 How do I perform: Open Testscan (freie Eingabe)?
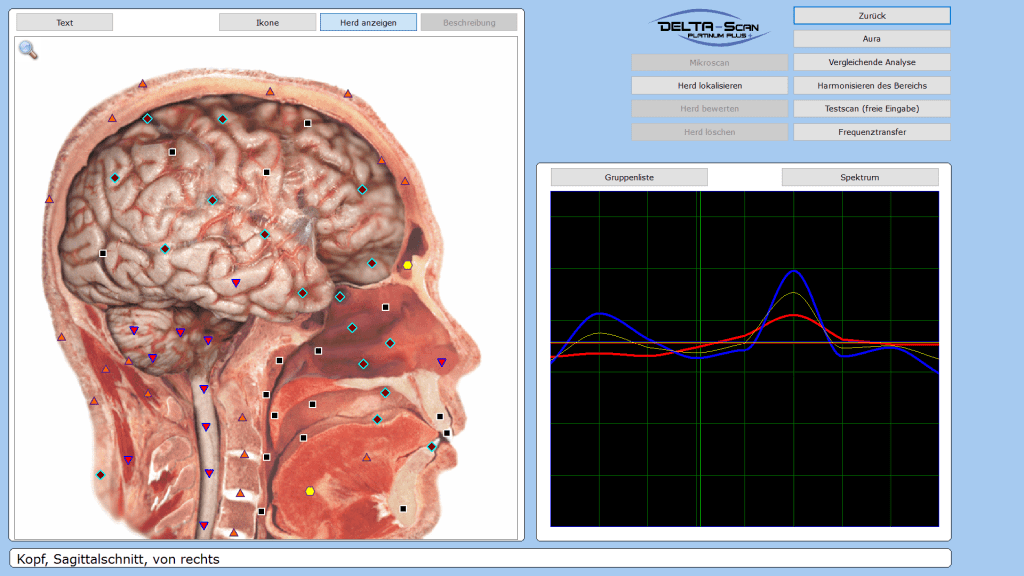pos(871,108)
